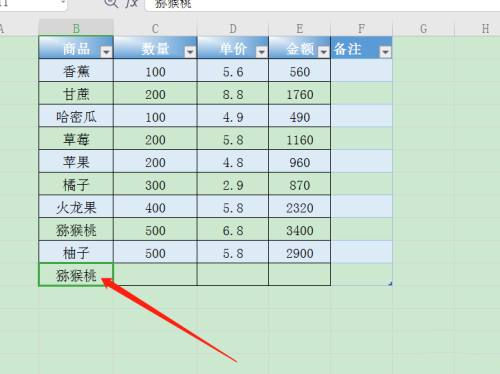Open the 单价 column filter dropdown
This screenshot has height=374, width=500.
tap(262, 52)
